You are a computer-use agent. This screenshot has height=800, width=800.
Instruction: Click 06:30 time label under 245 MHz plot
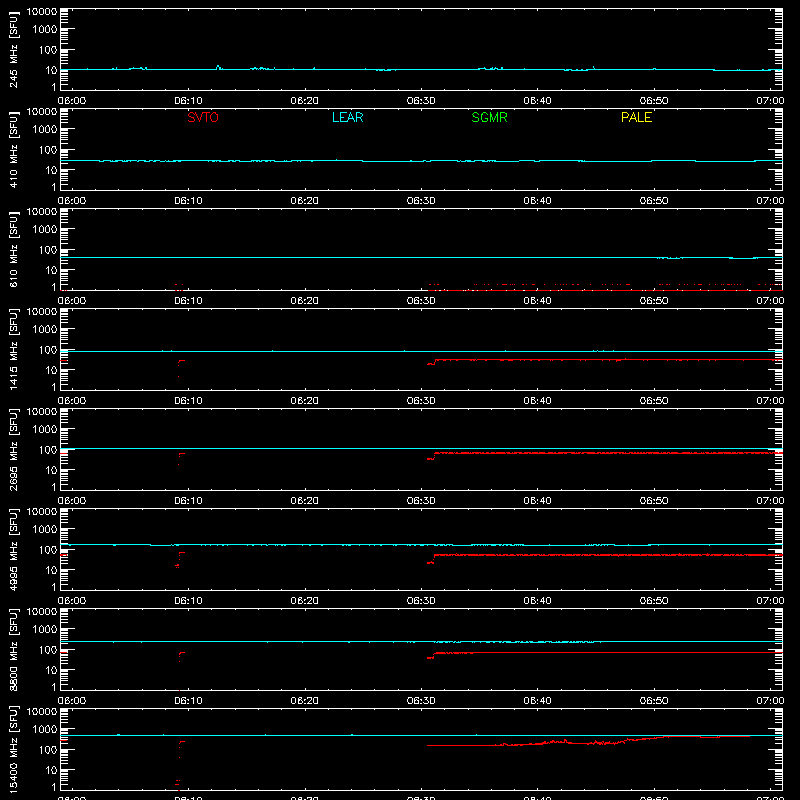click(421, 101)
